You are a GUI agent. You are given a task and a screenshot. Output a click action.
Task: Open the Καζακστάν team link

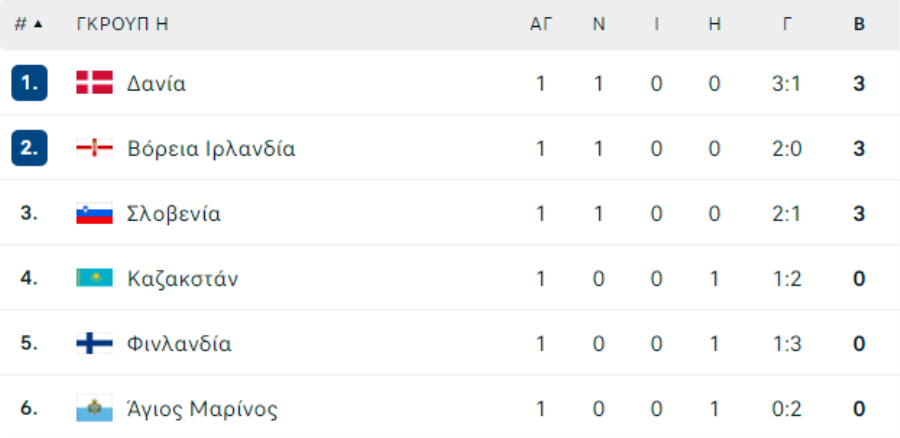click(183, 279)
